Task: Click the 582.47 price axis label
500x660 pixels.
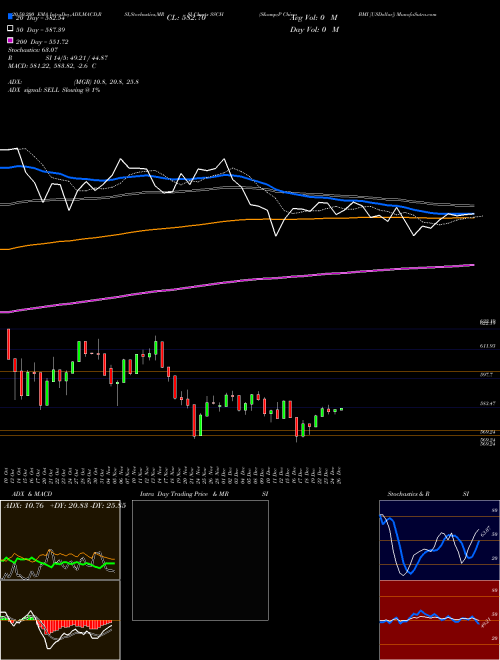Action: (x=487, y=403)
